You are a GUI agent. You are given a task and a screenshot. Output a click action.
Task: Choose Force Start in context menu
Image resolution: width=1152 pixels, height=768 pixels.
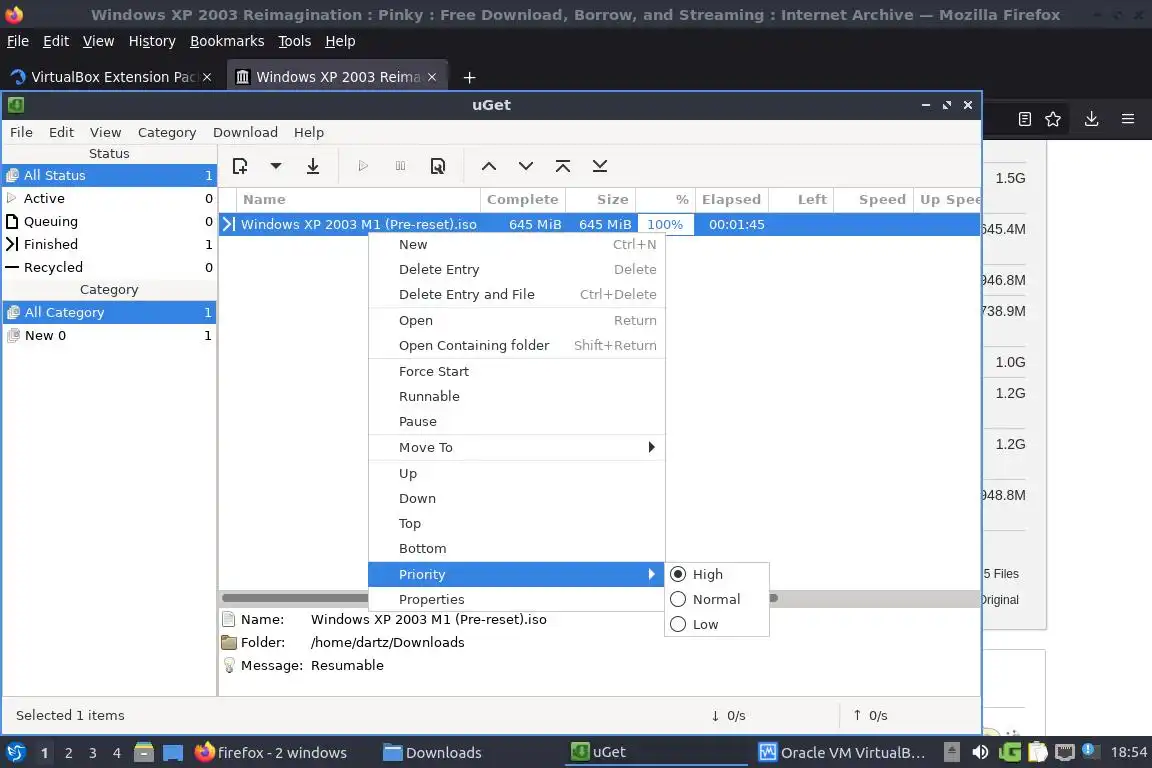pyautogui.click(x=516, y=371)
